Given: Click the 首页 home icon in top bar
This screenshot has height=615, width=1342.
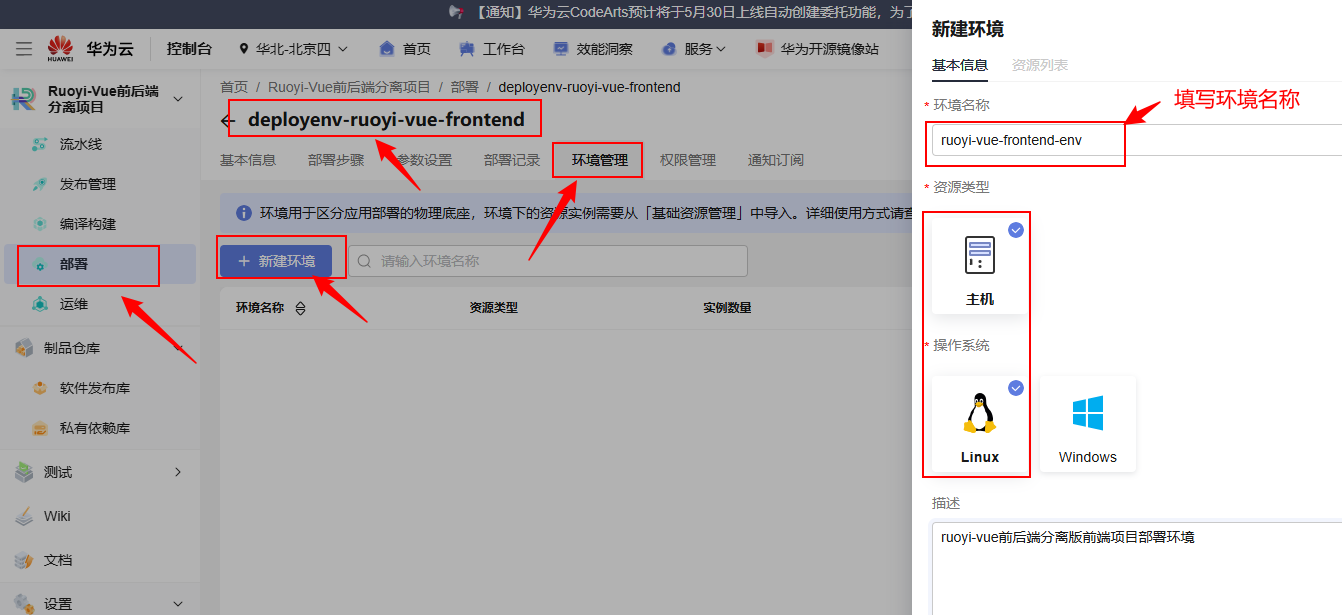Looking at the screenshot, I should tap(387, 48).
